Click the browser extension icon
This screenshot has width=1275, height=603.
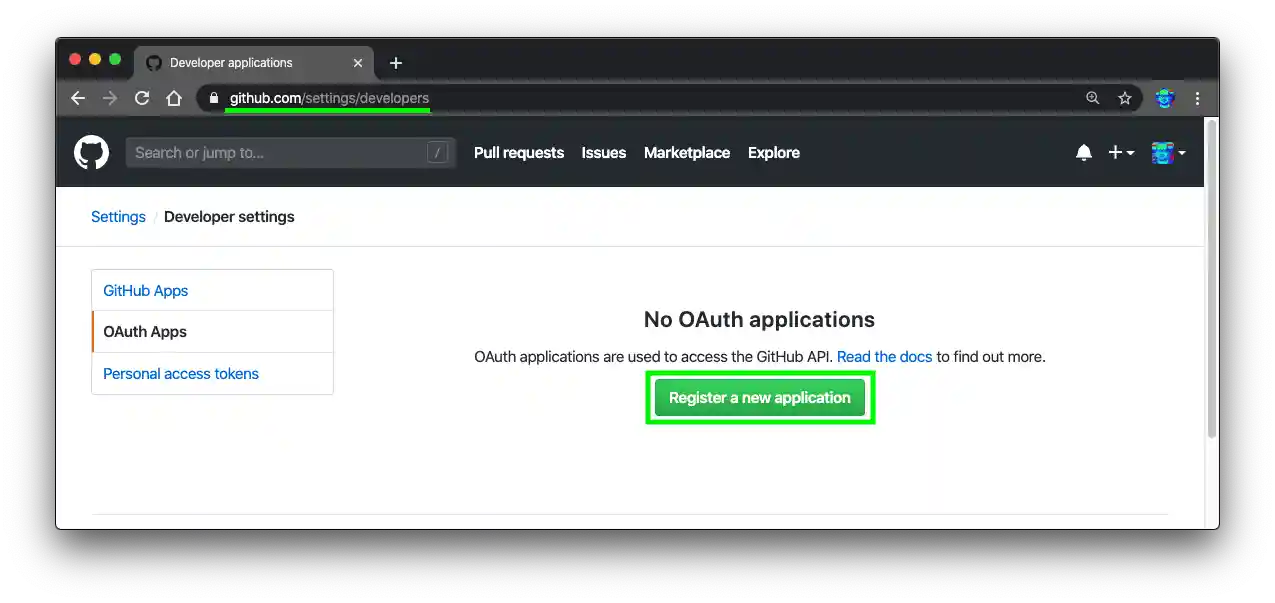(1163, 98)
